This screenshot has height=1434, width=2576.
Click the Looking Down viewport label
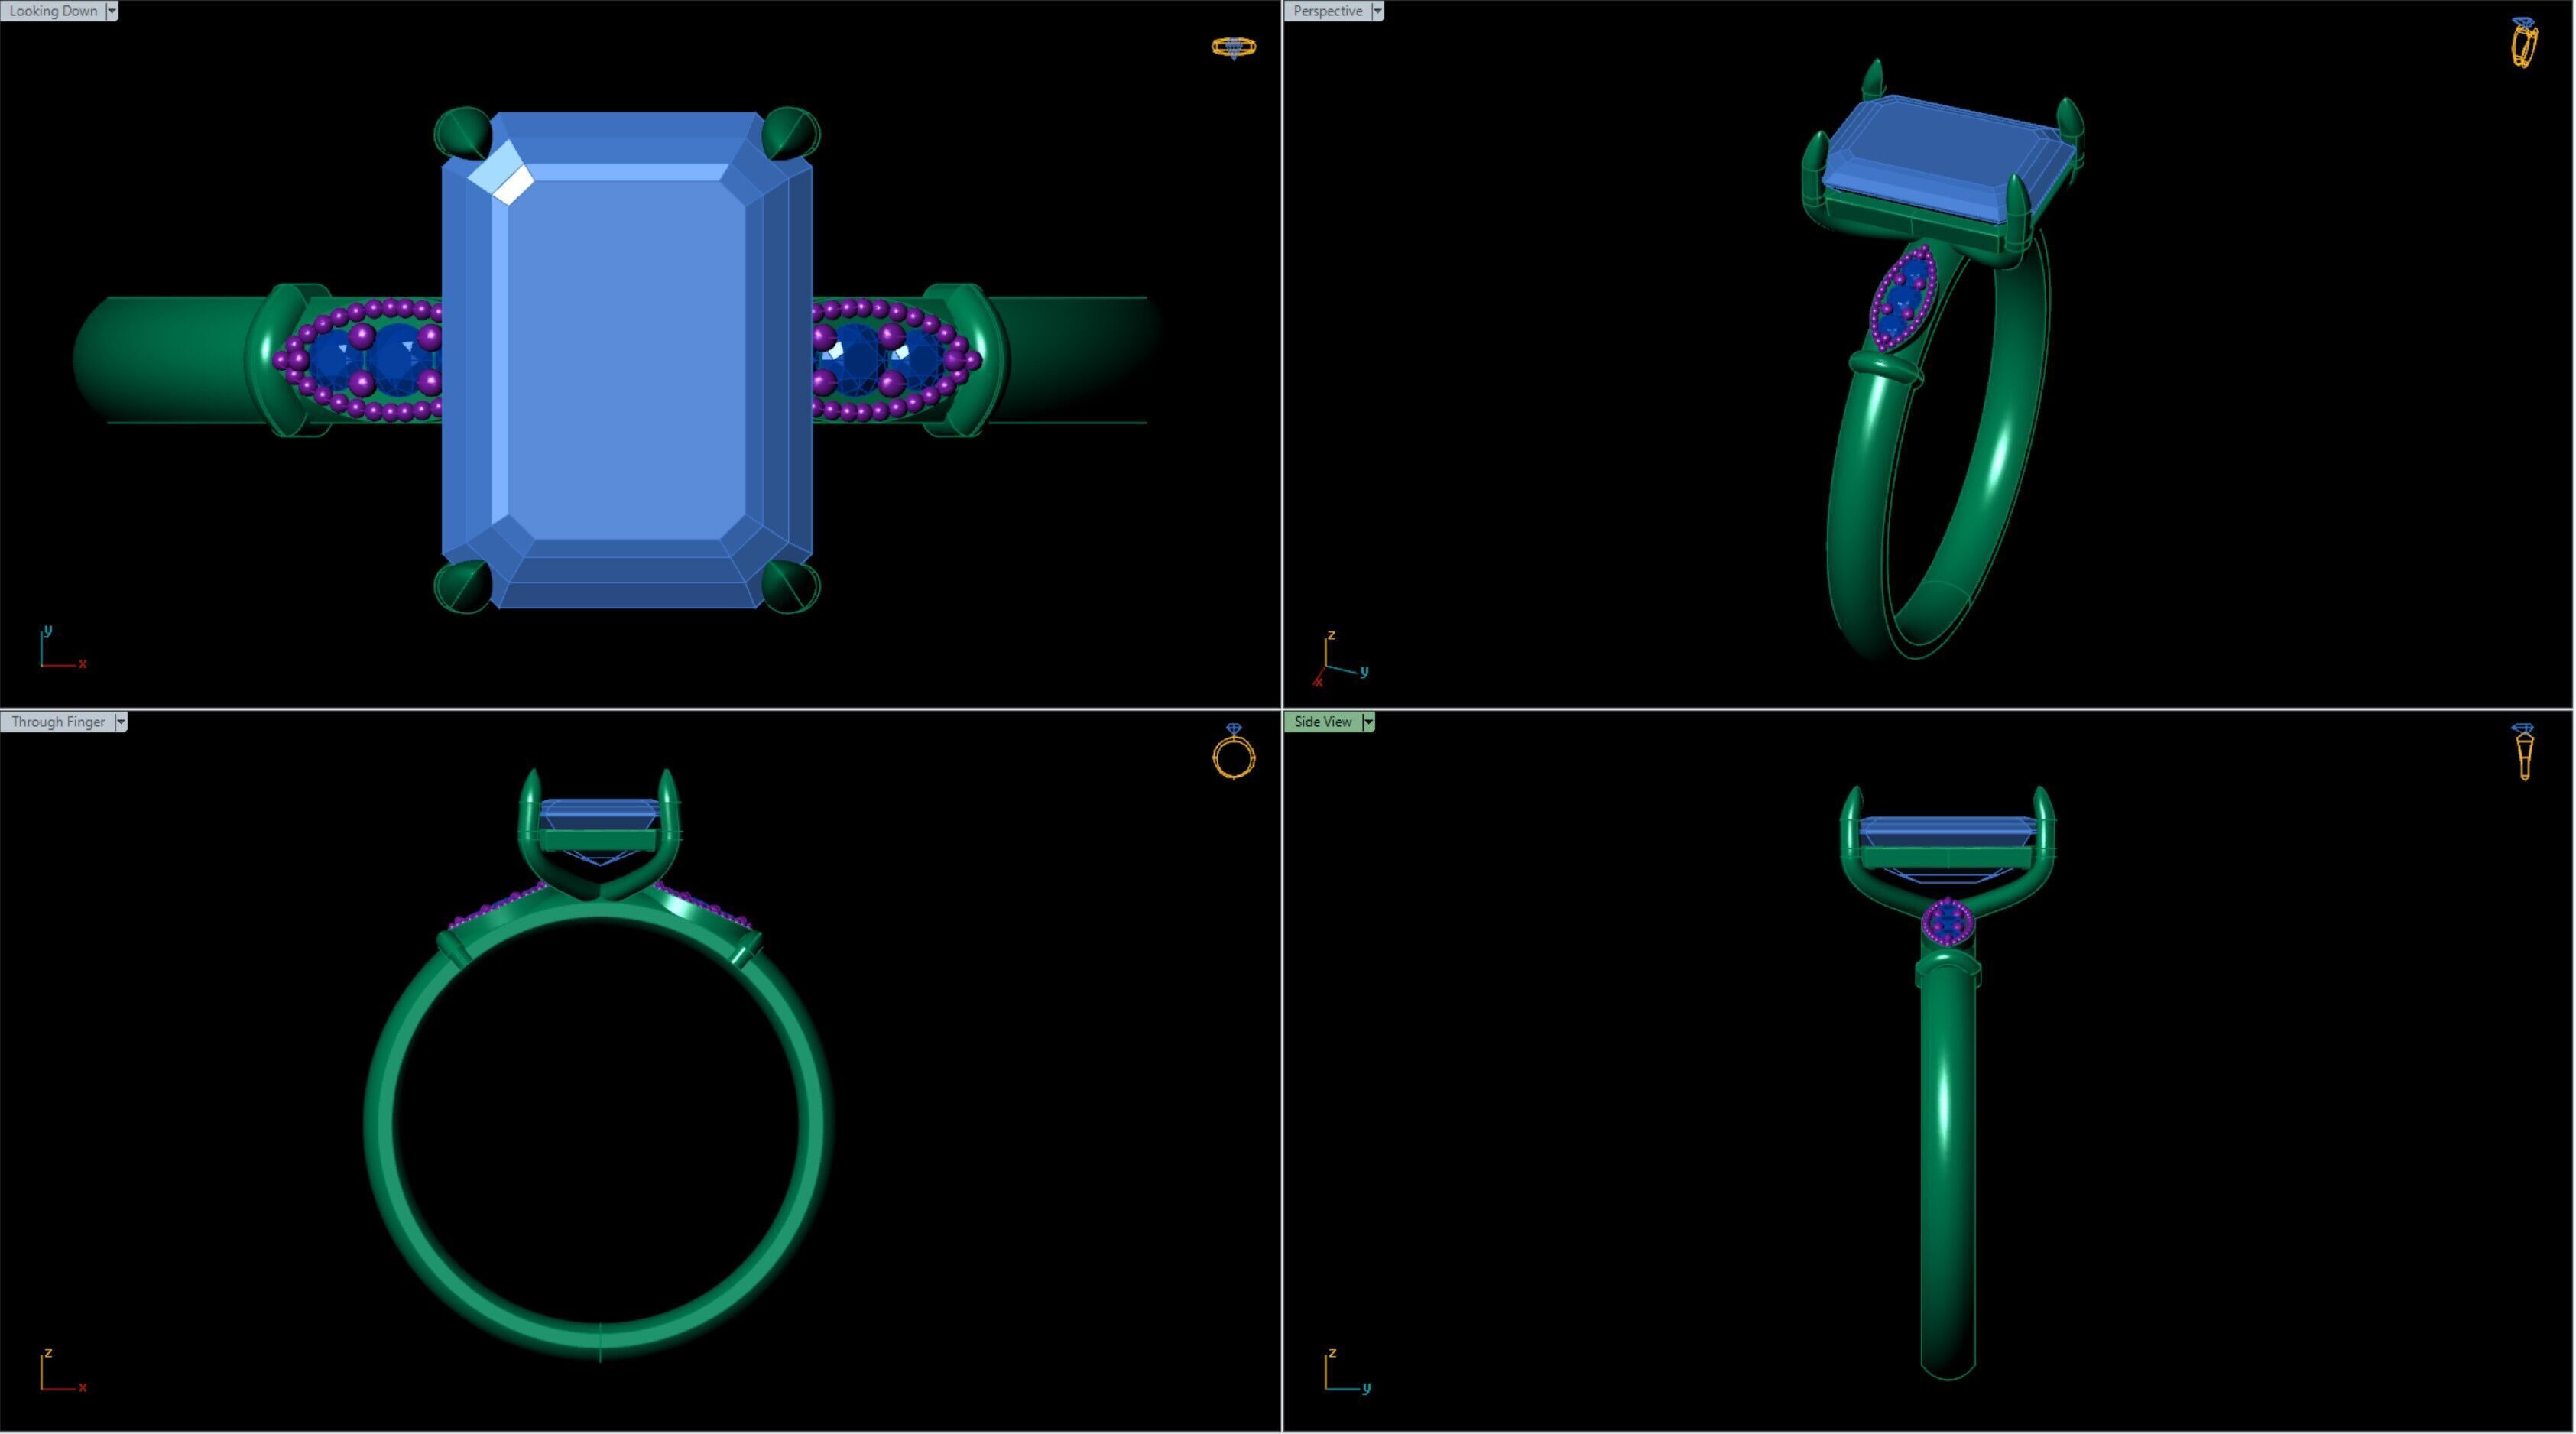tap(53, 11)
